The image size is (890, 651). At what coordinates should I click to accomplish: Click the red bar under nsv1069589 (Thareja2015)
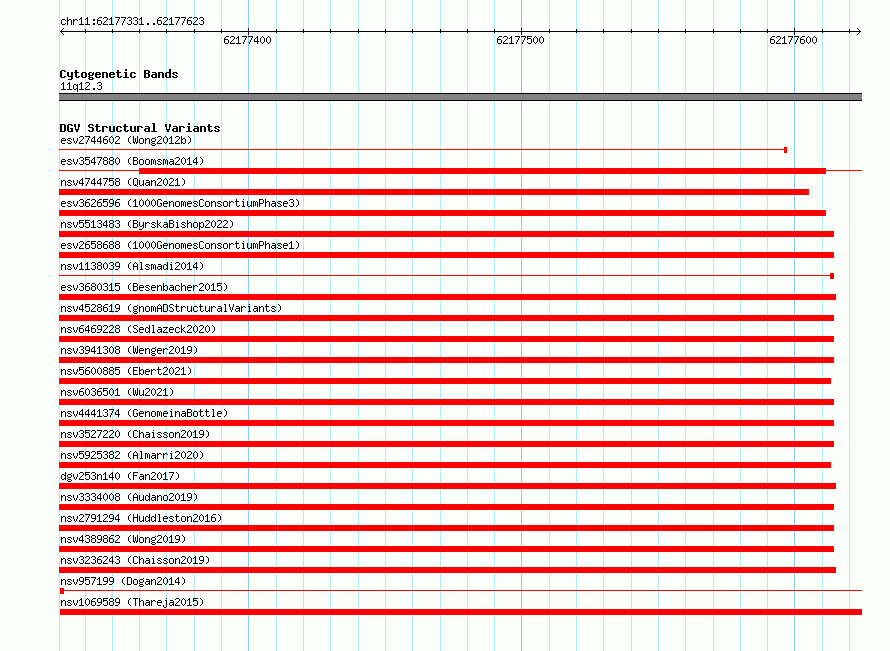[x=461, y=612]
